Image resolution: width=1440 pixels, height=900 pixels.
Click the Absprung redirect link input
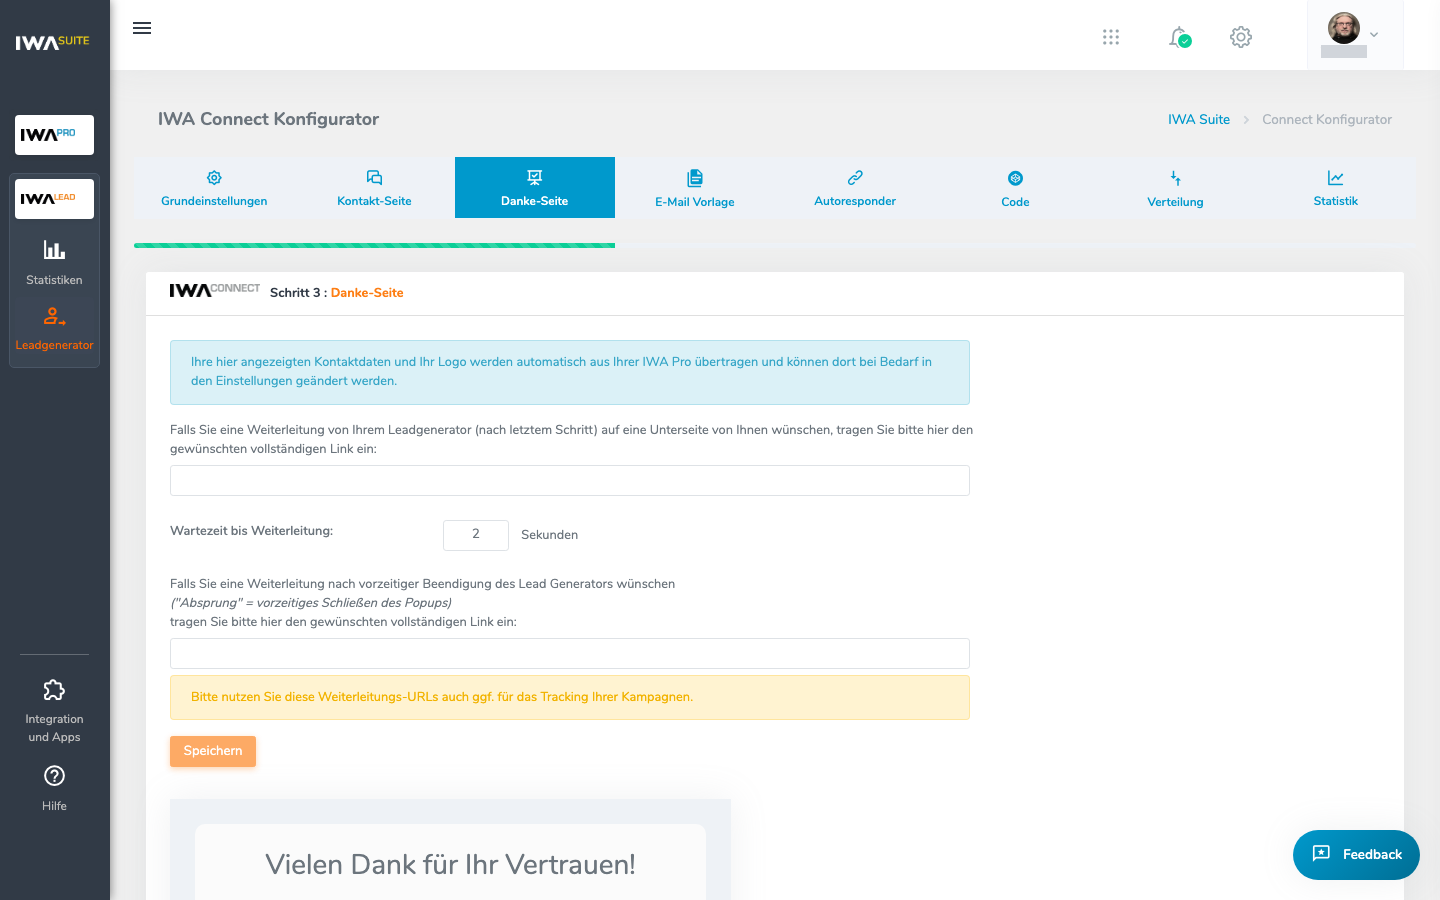pyautogui.click(x=570, y=653)
